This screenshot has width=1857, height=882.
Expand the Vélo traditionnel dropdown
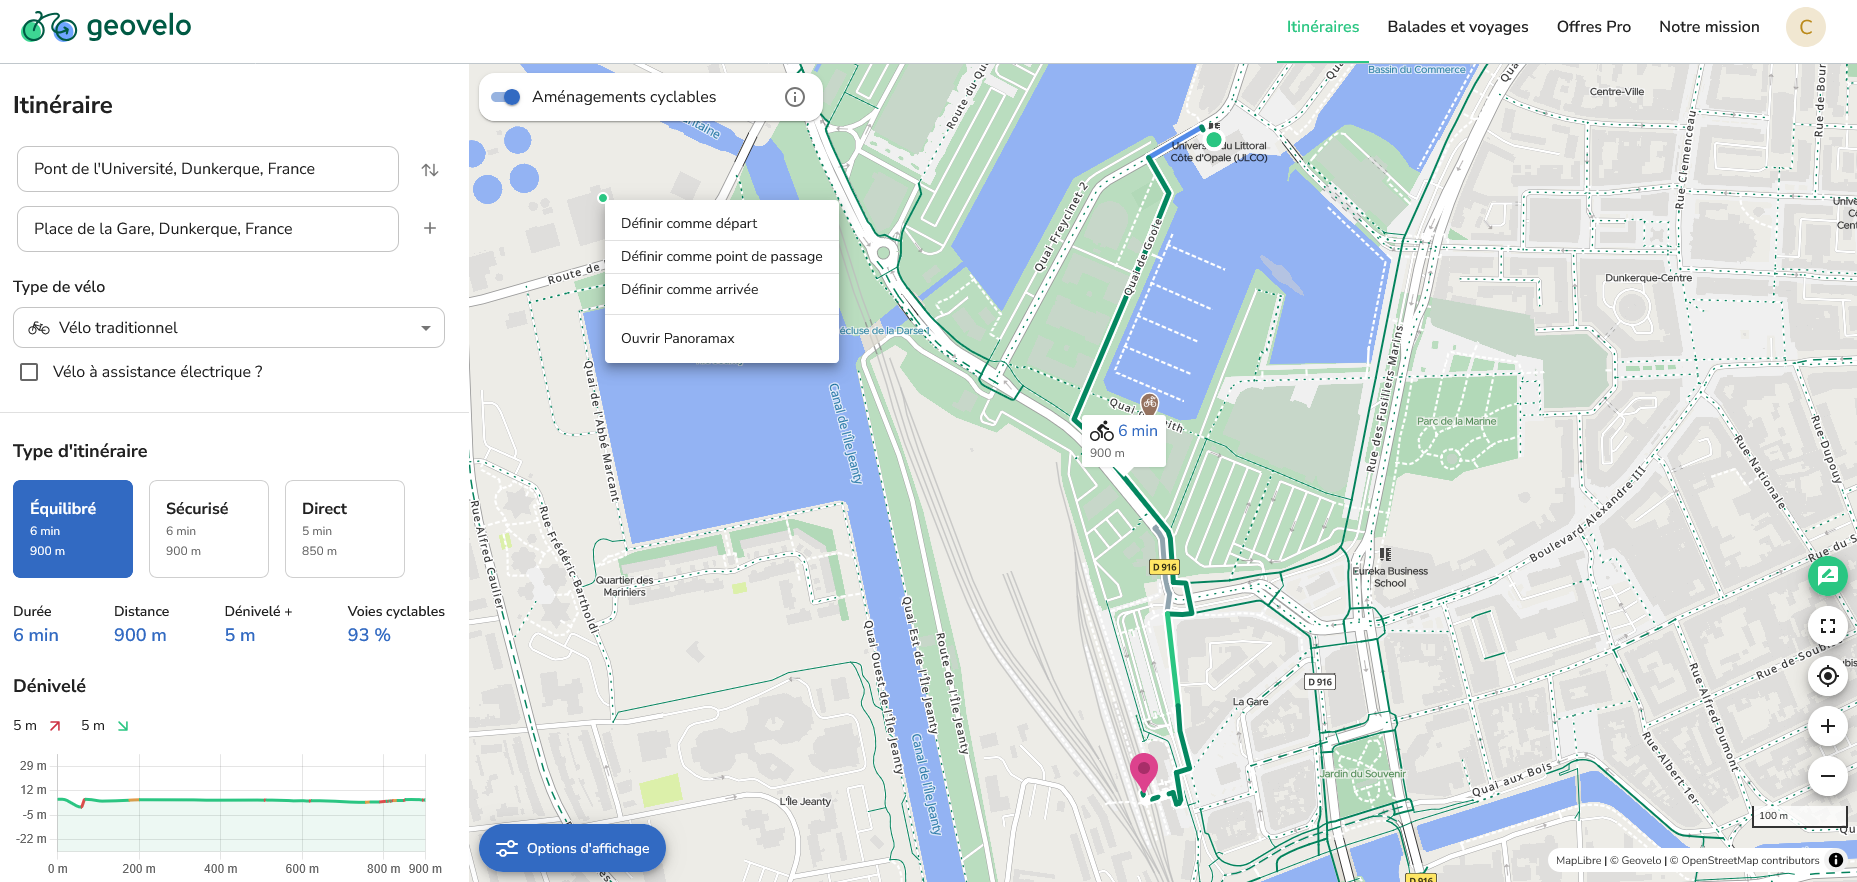pyautogui.click(x=228, y=328)
